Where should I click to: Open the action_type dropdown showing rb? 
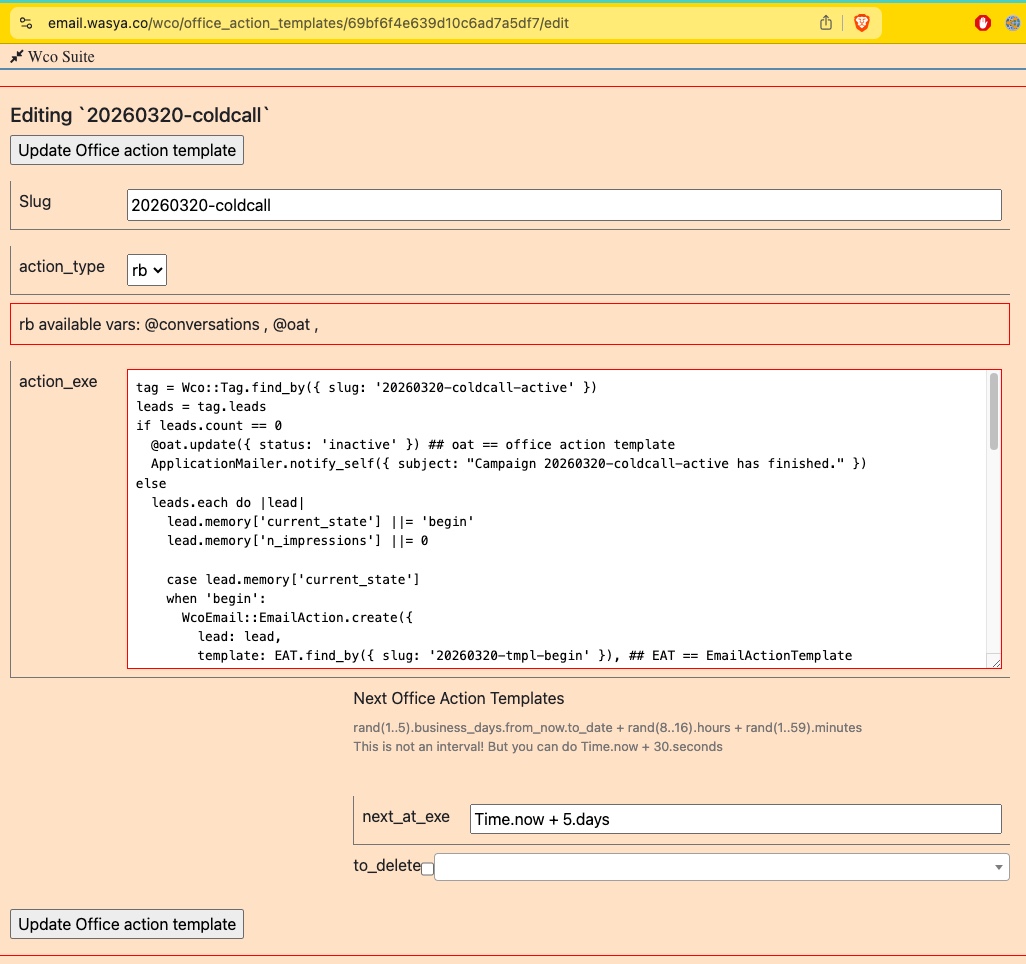coord(146,269)
